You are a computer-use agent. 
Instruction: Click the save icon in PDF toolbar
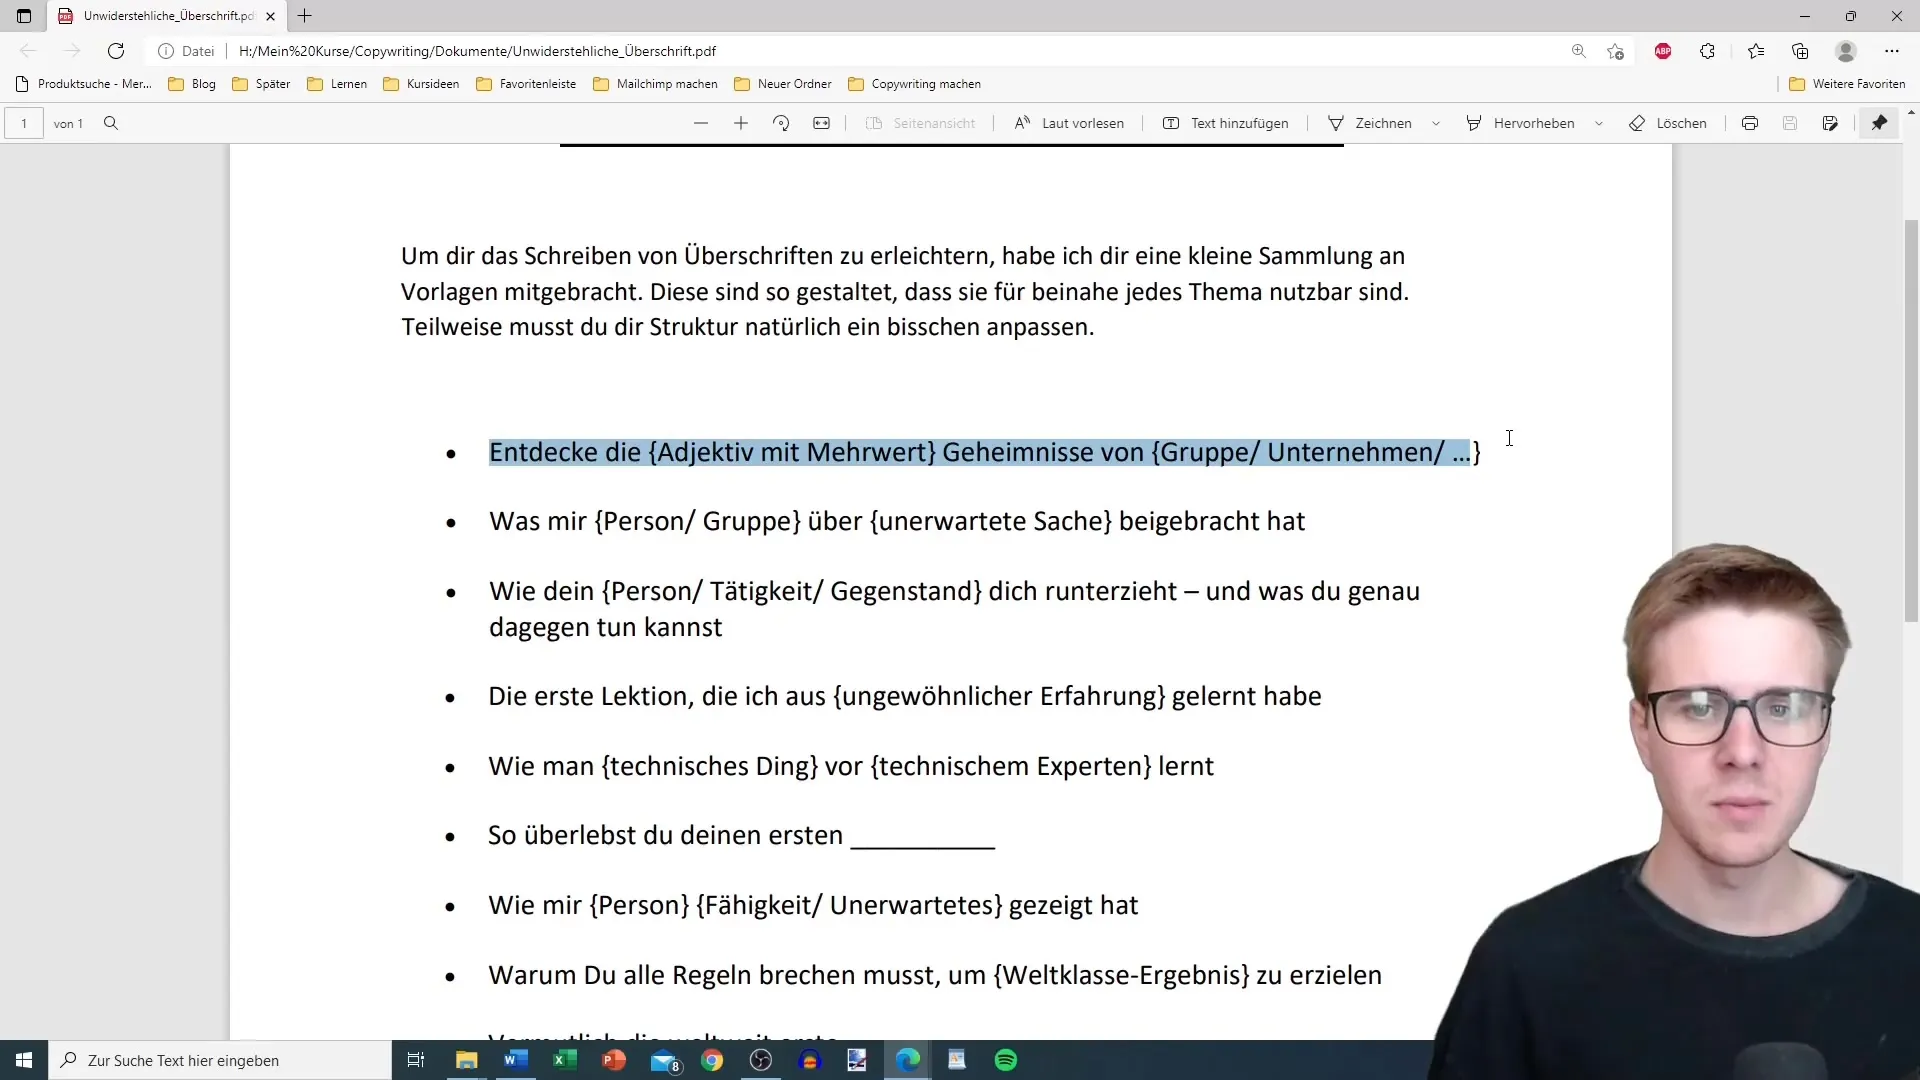coord(1790,123)
